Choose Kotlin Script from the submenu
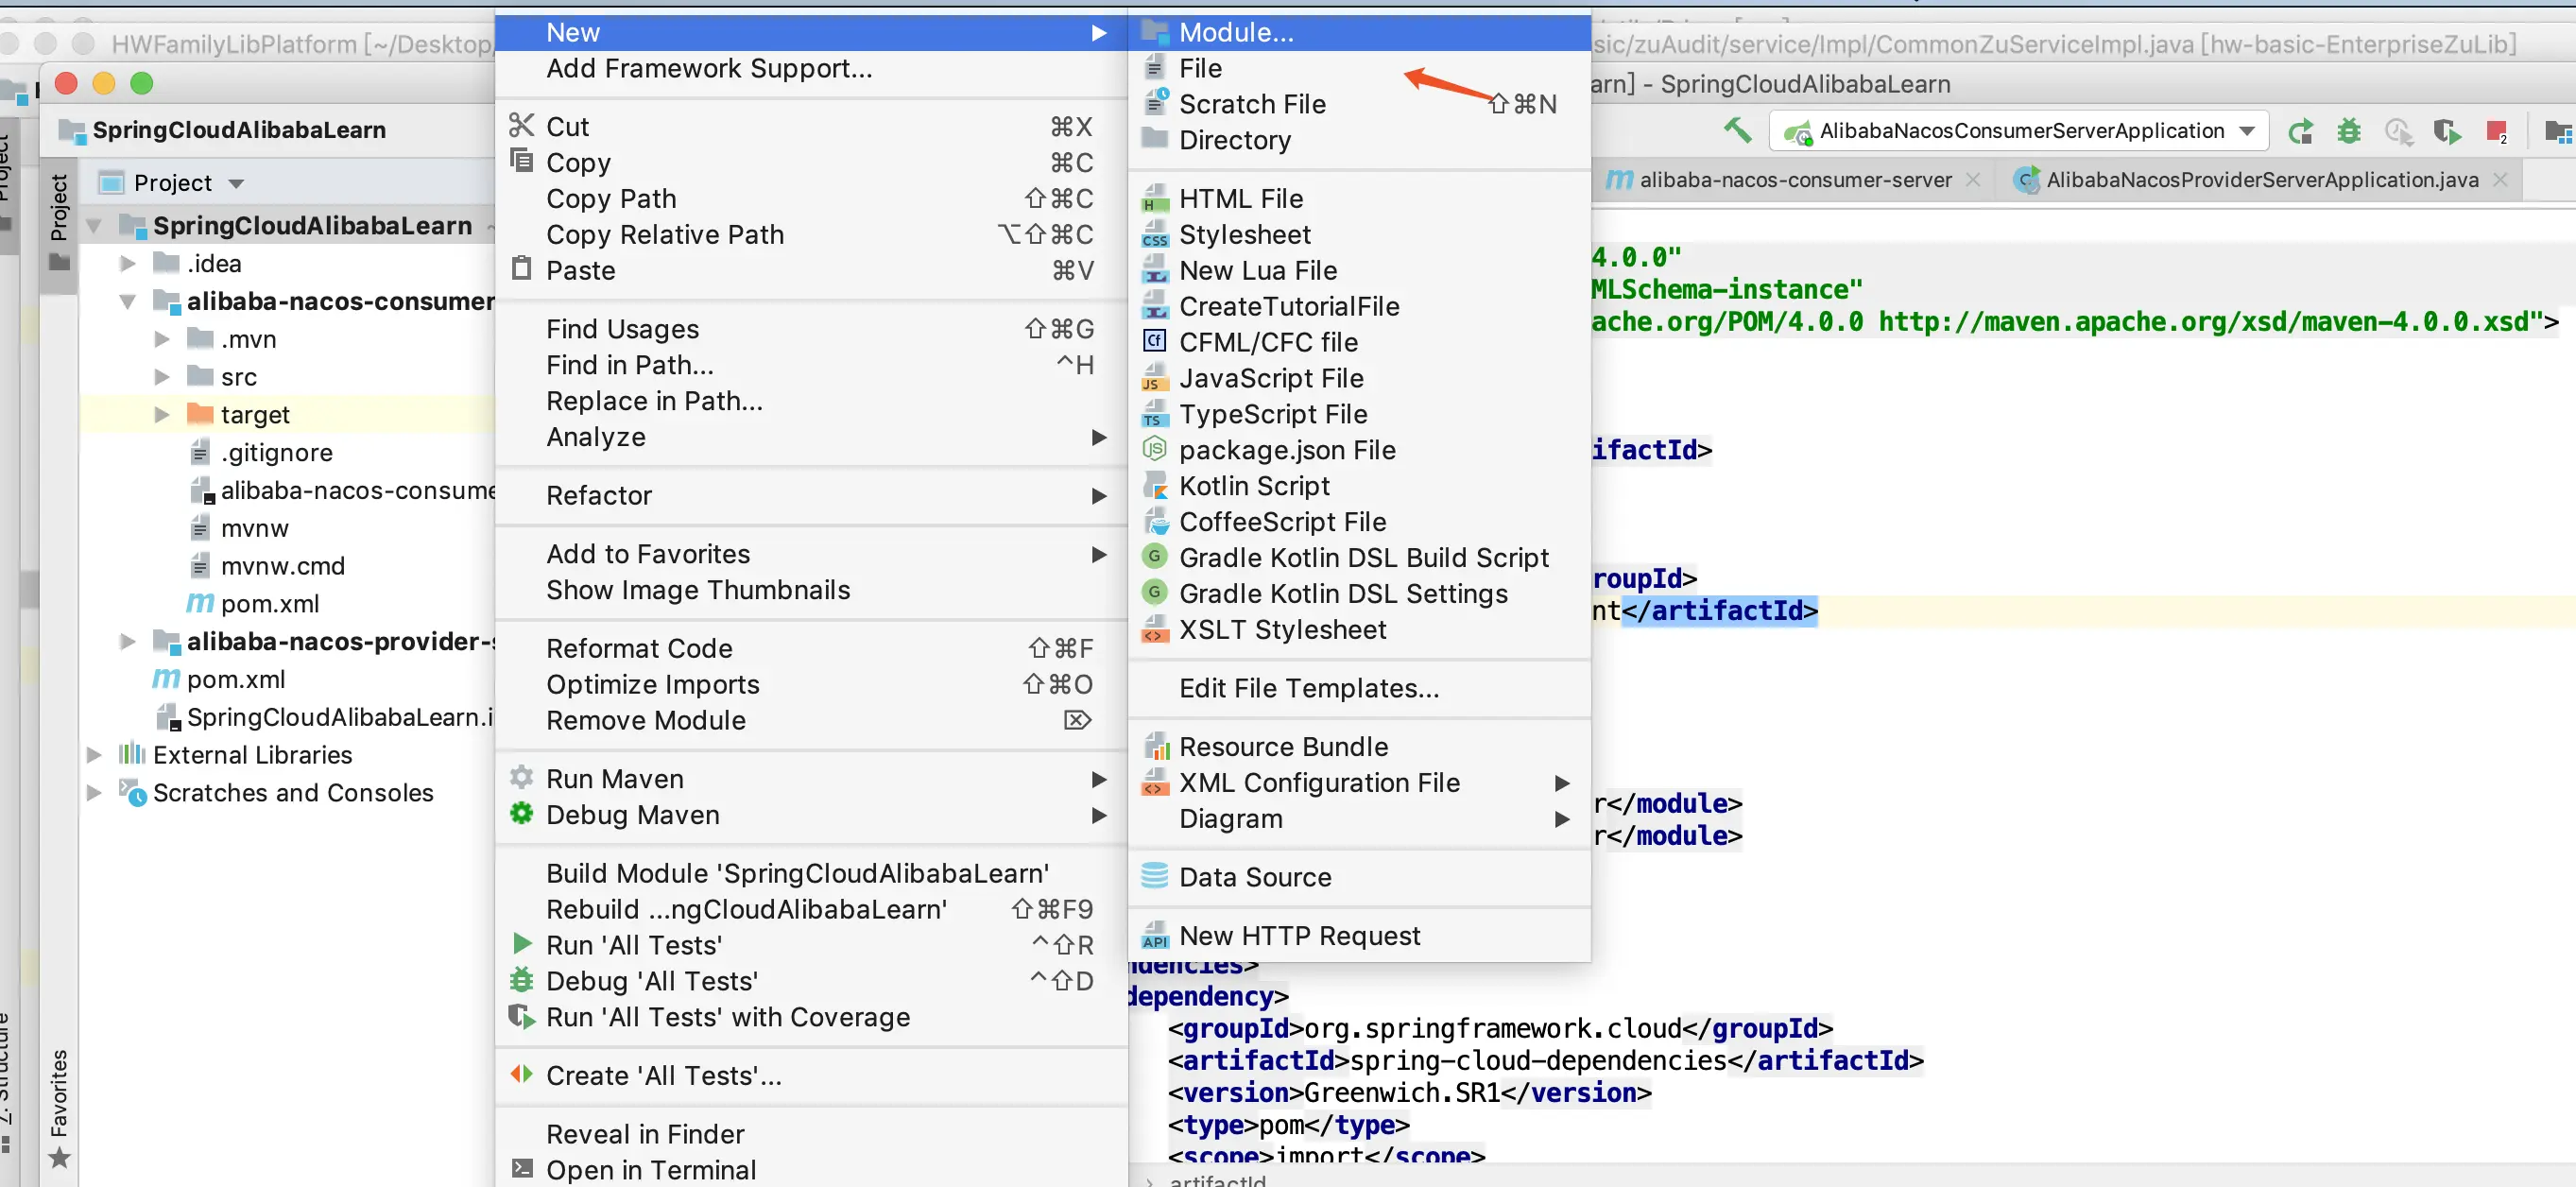This screenshot has height=1187, width=2576. 1254,486
